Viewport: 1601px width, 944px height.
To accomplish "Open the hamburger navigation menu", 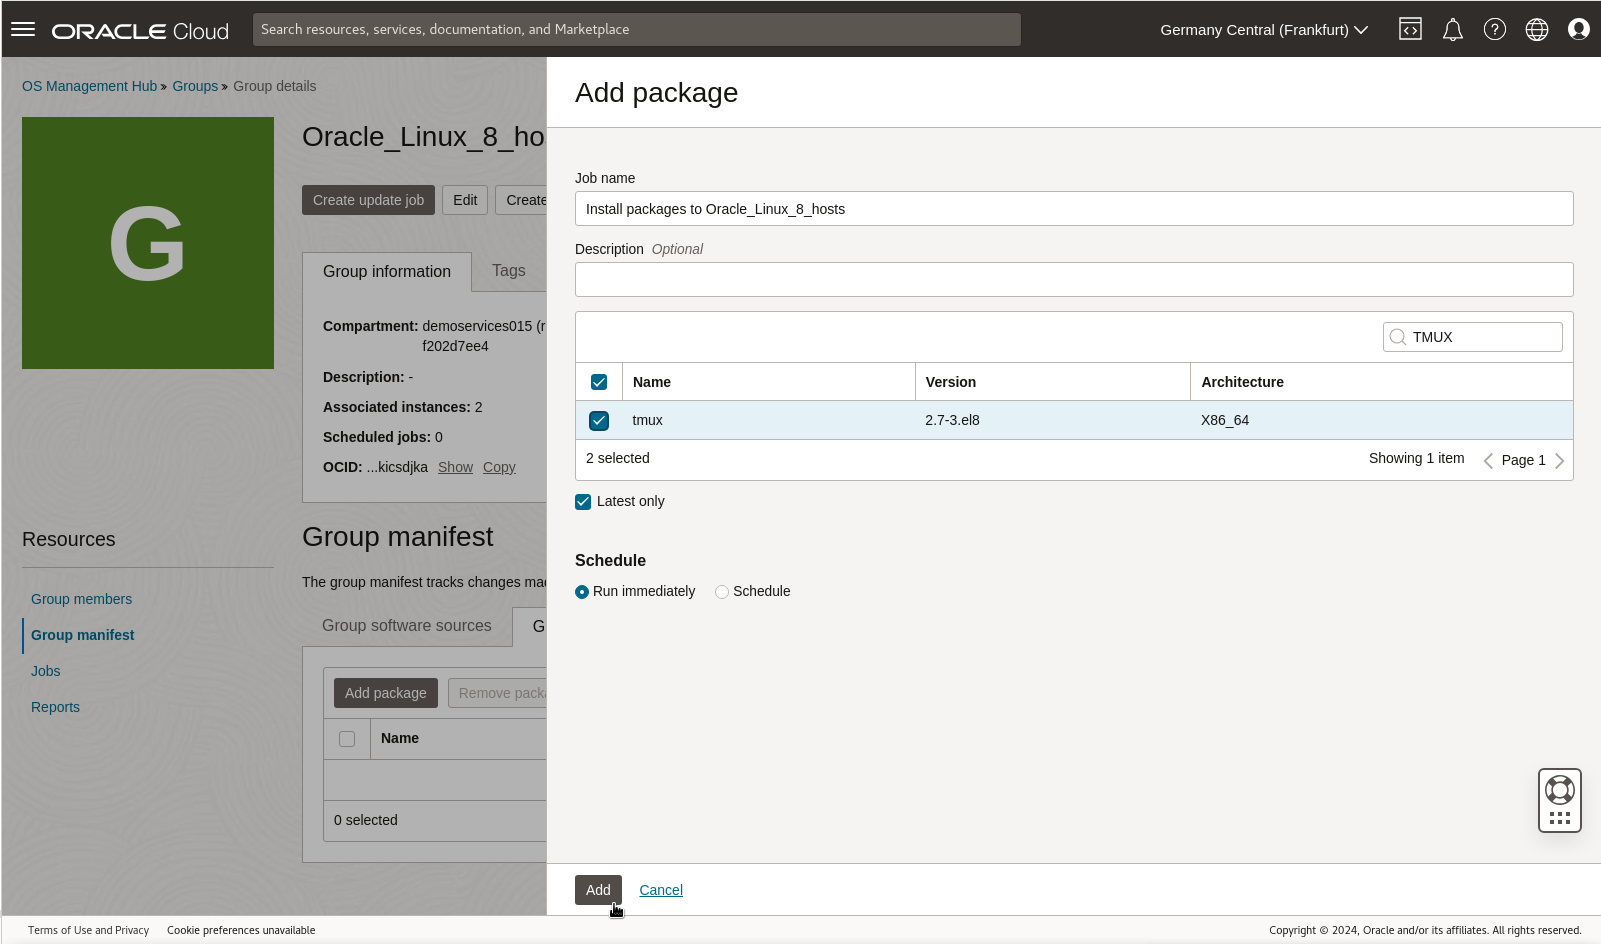I will tap(23, 29).
